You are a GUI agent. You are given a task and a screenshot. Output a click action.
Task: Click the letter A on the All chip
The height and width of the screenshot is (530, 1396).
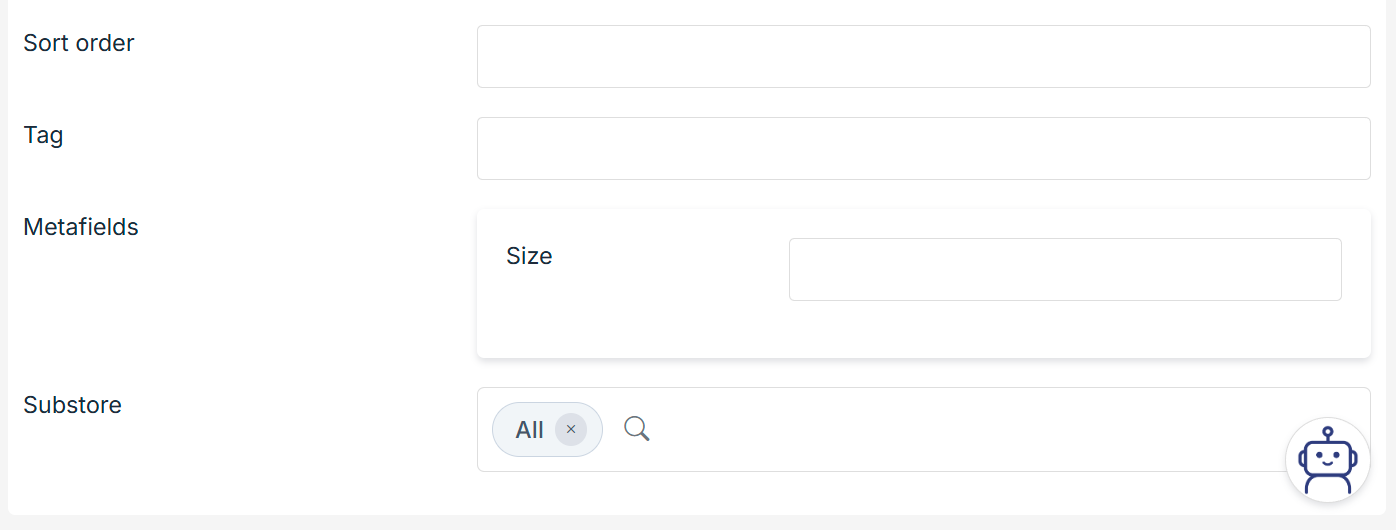tap(522, 430)
